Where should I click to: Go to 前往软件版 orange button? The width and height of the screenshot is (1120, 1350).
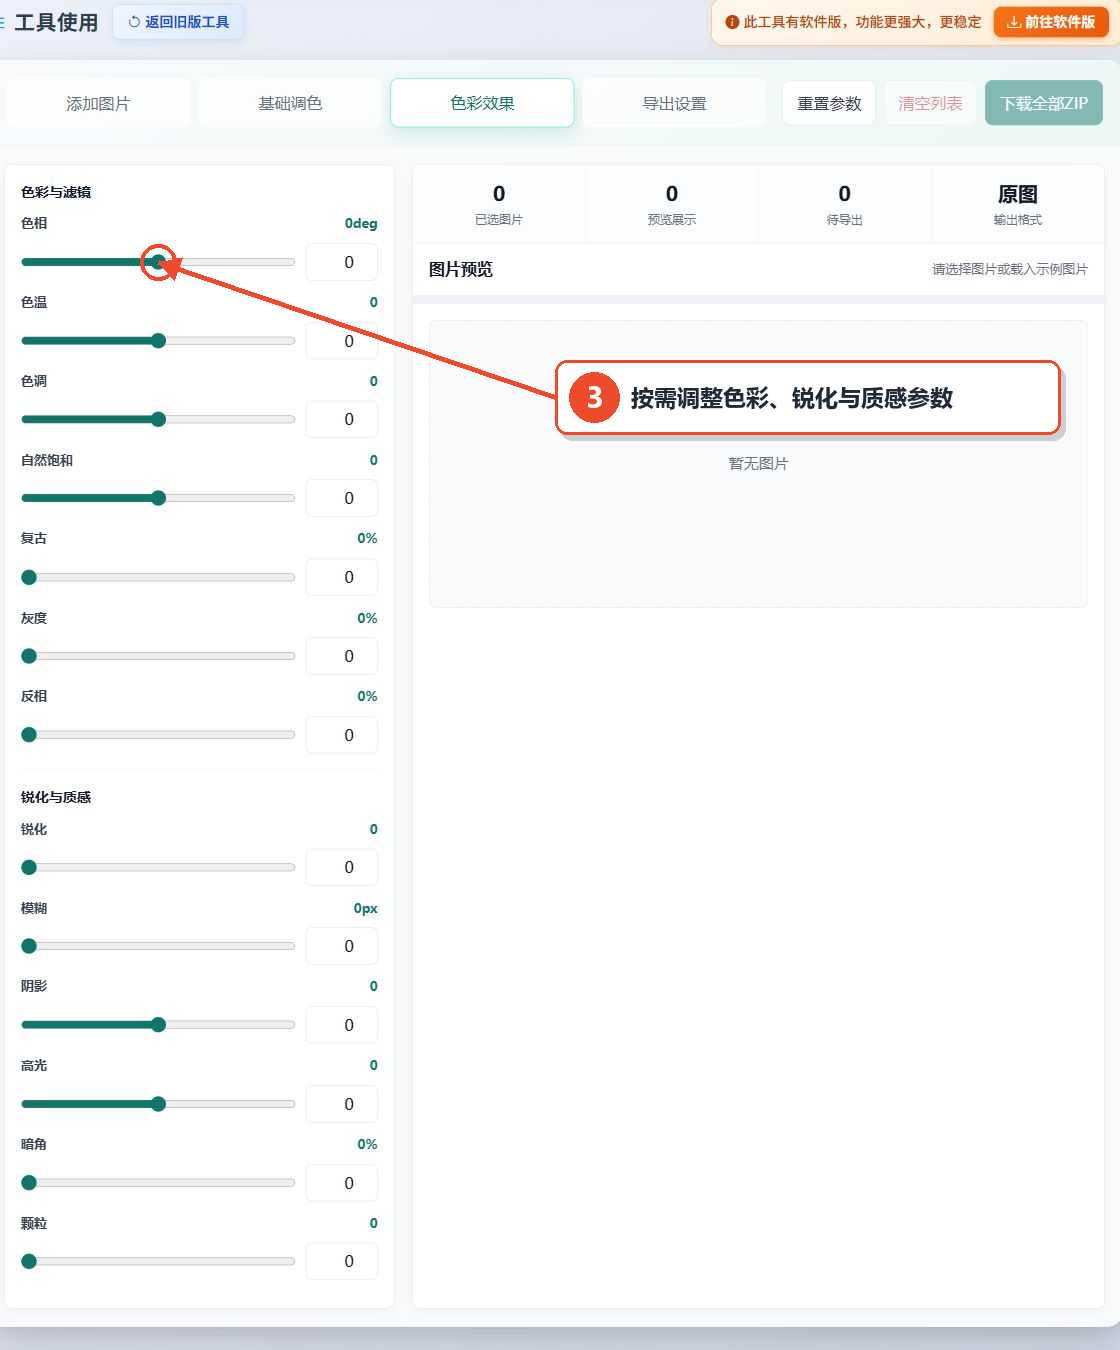pyautogui.click(x=1051, y=22)
